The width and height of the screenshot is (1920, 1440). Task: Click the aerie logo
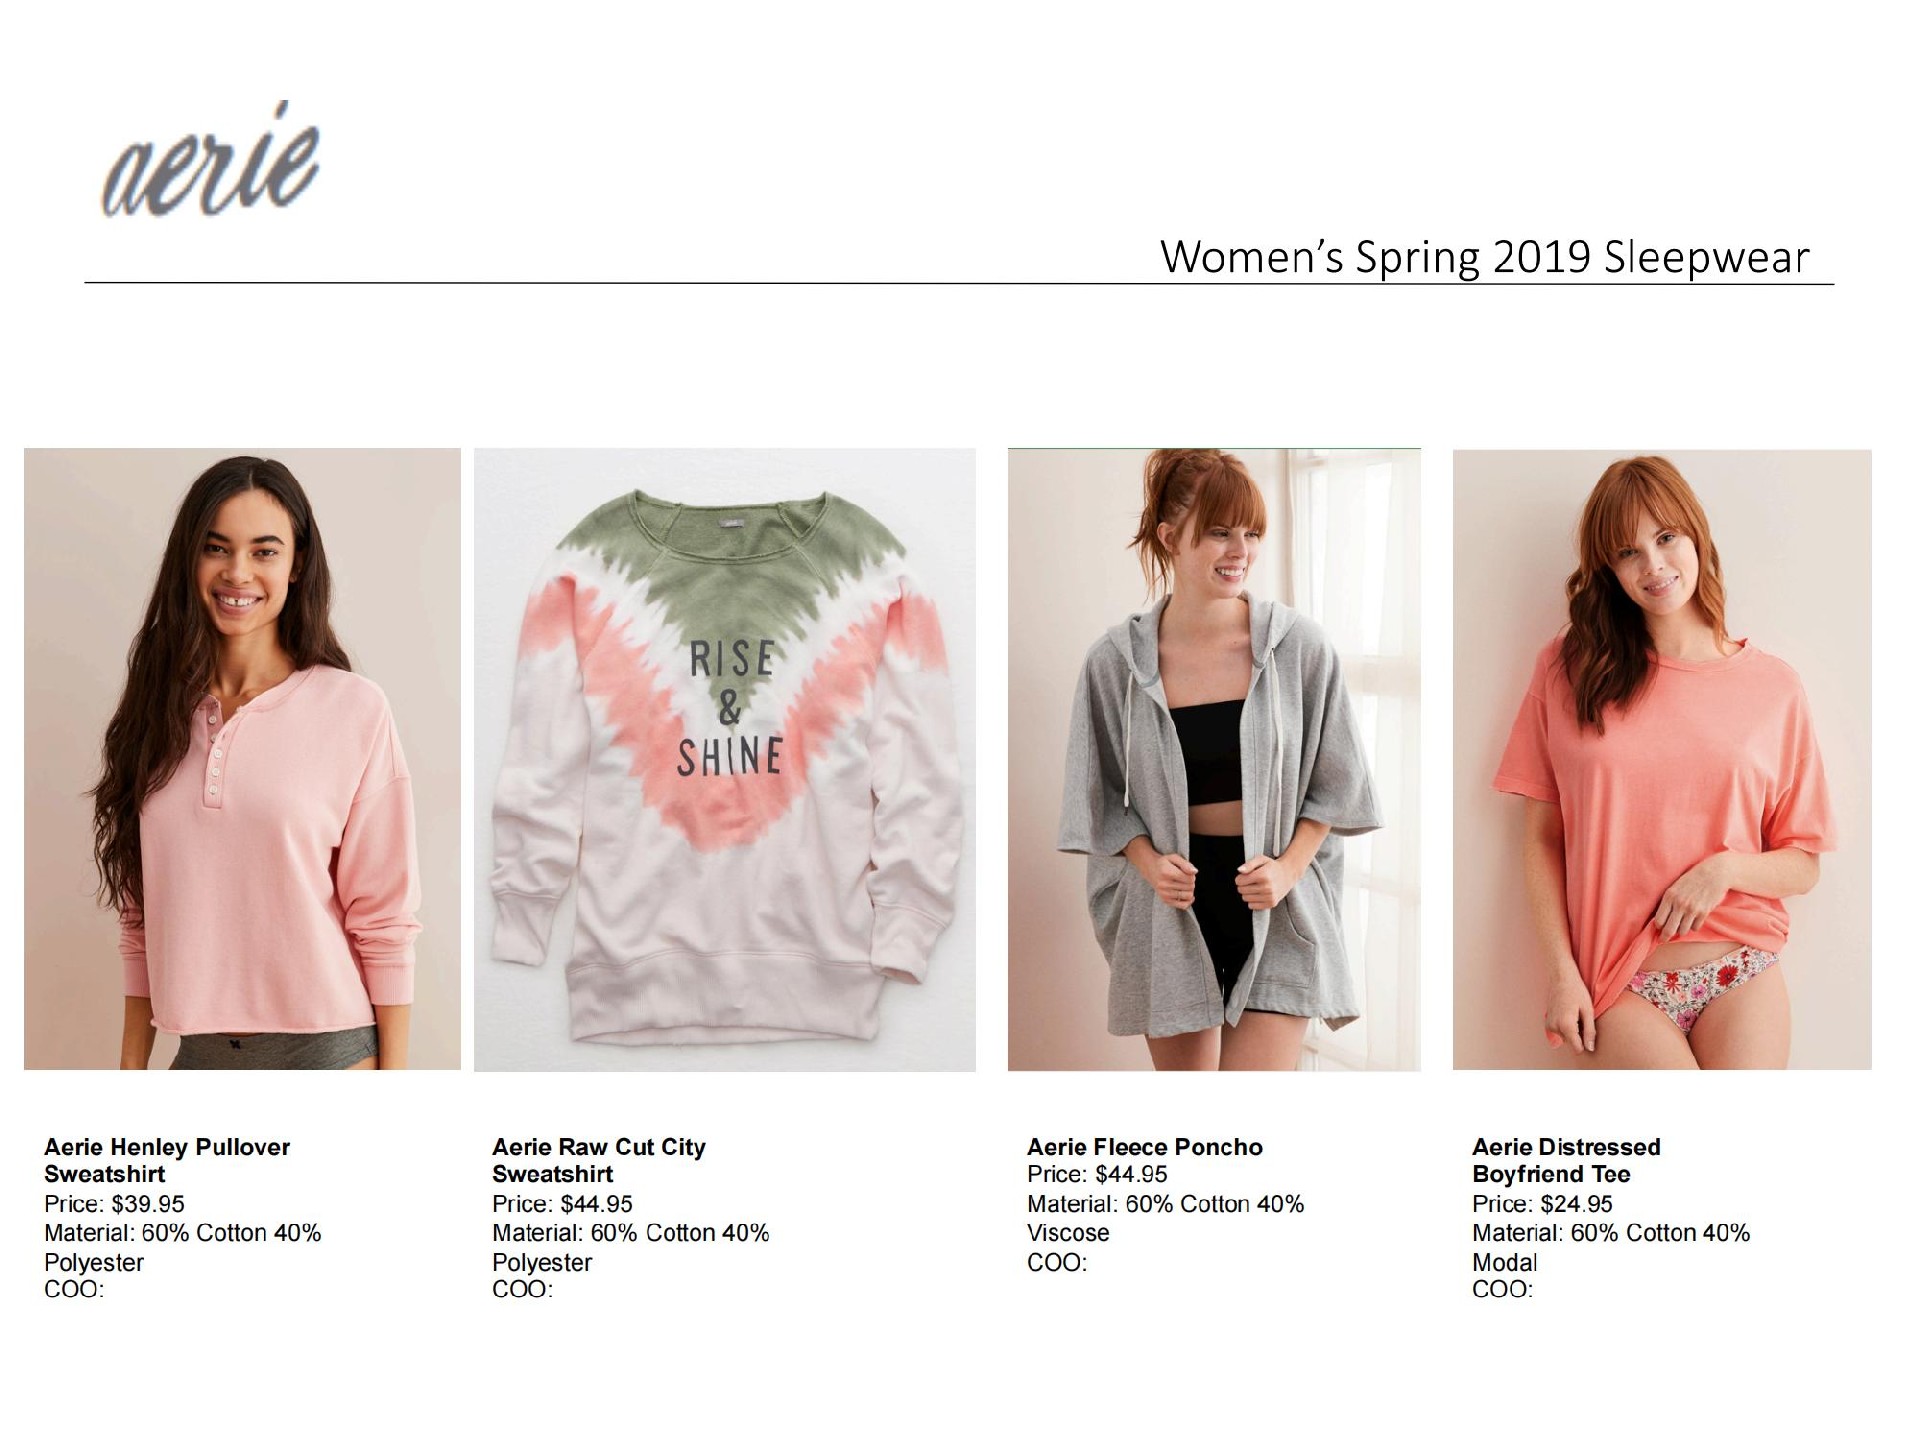(212, 163)
